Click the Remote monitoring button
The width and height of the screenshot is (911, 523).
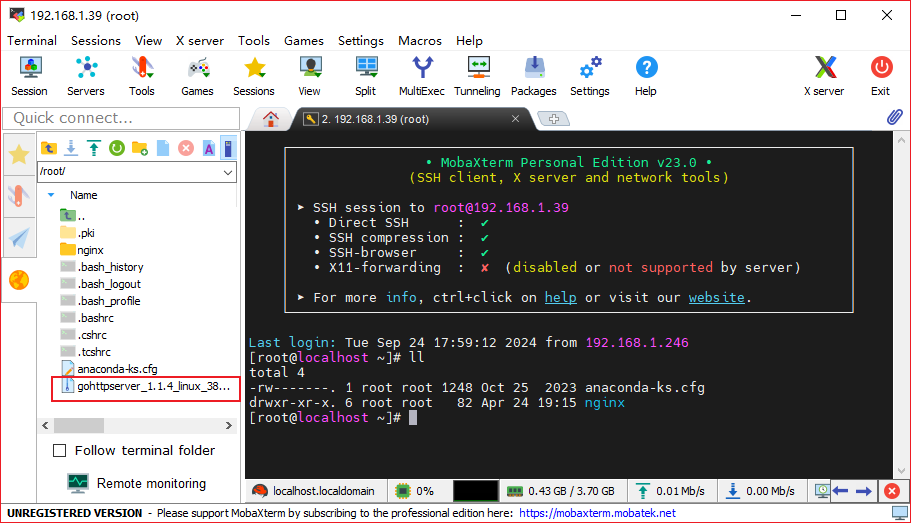pos(137,483)
